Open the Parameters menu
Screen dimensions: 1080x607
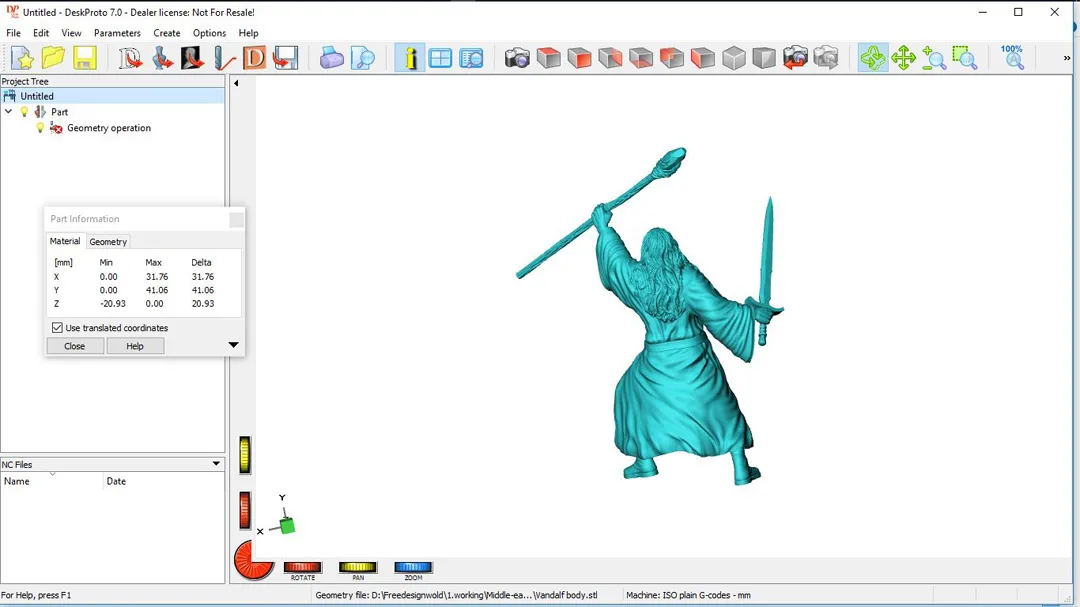click(x=117, y=33)
